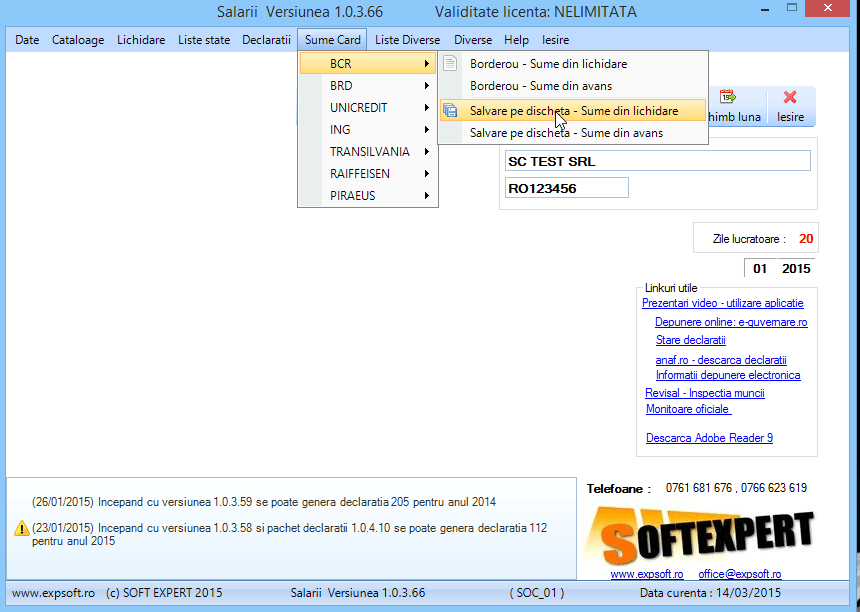Select the PIRAEUS bank entry
The image size is (860, 612).
tap(367, 195)
